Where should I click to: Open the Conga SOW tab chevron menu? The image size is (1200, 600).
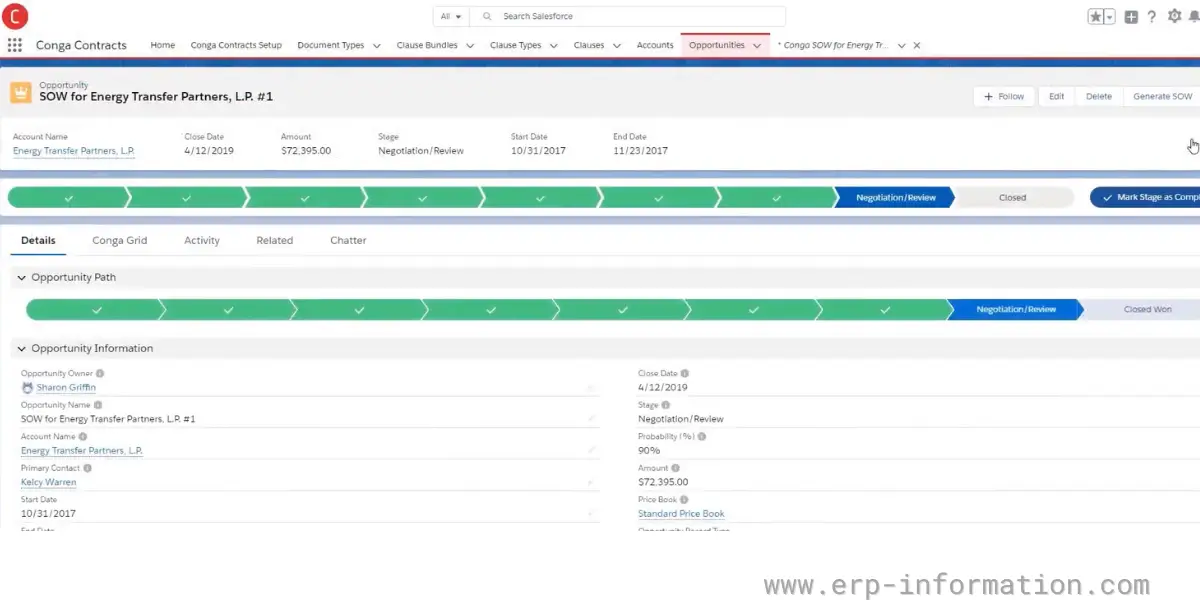click(x=901, y=46)
